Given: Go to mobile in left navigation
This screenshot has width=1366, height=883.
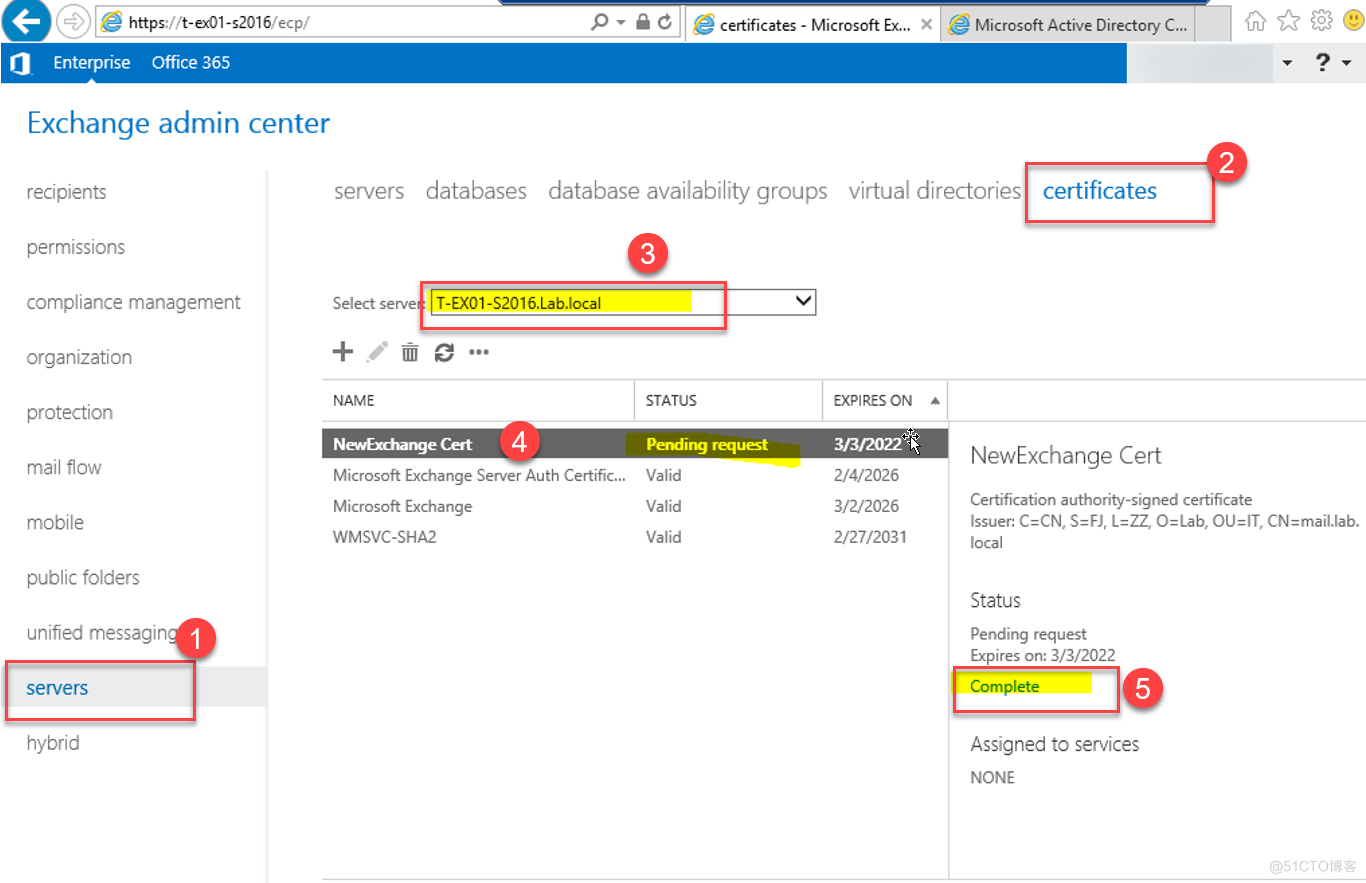Looking at the screenshot, I should pyautogui.click(x=55, y=522).
